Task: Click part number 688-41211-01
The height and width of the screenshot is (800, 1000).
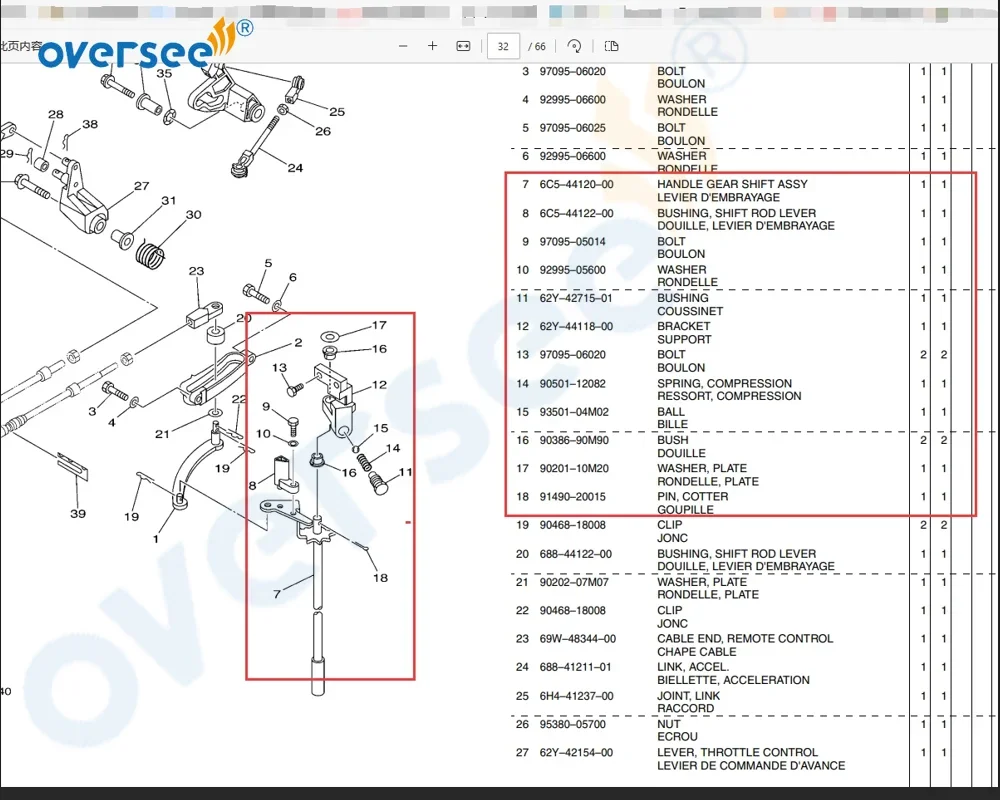Action: click(575, 667)
